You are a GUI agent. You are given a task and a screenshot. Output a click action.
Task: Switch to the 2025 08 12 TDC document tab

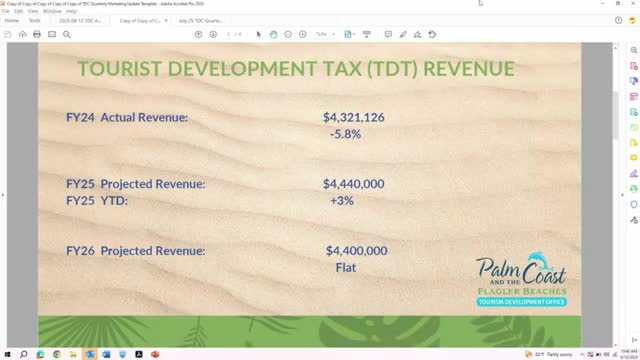point(80,20)
